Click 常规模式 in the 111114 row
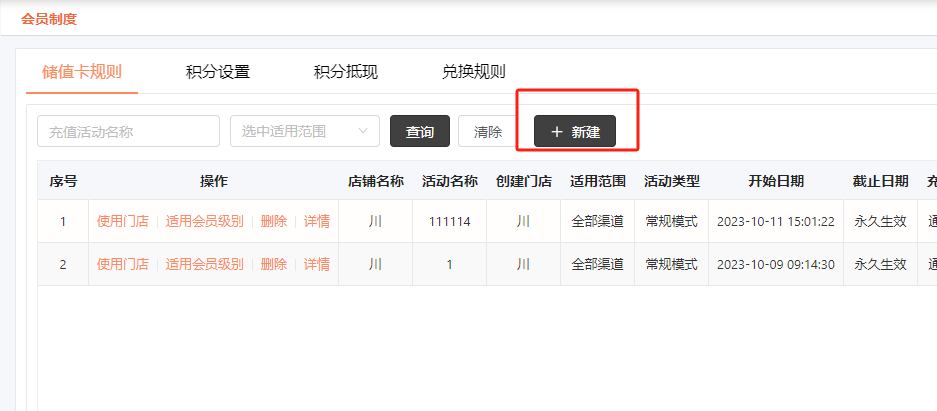 click(x=672, y=222)
